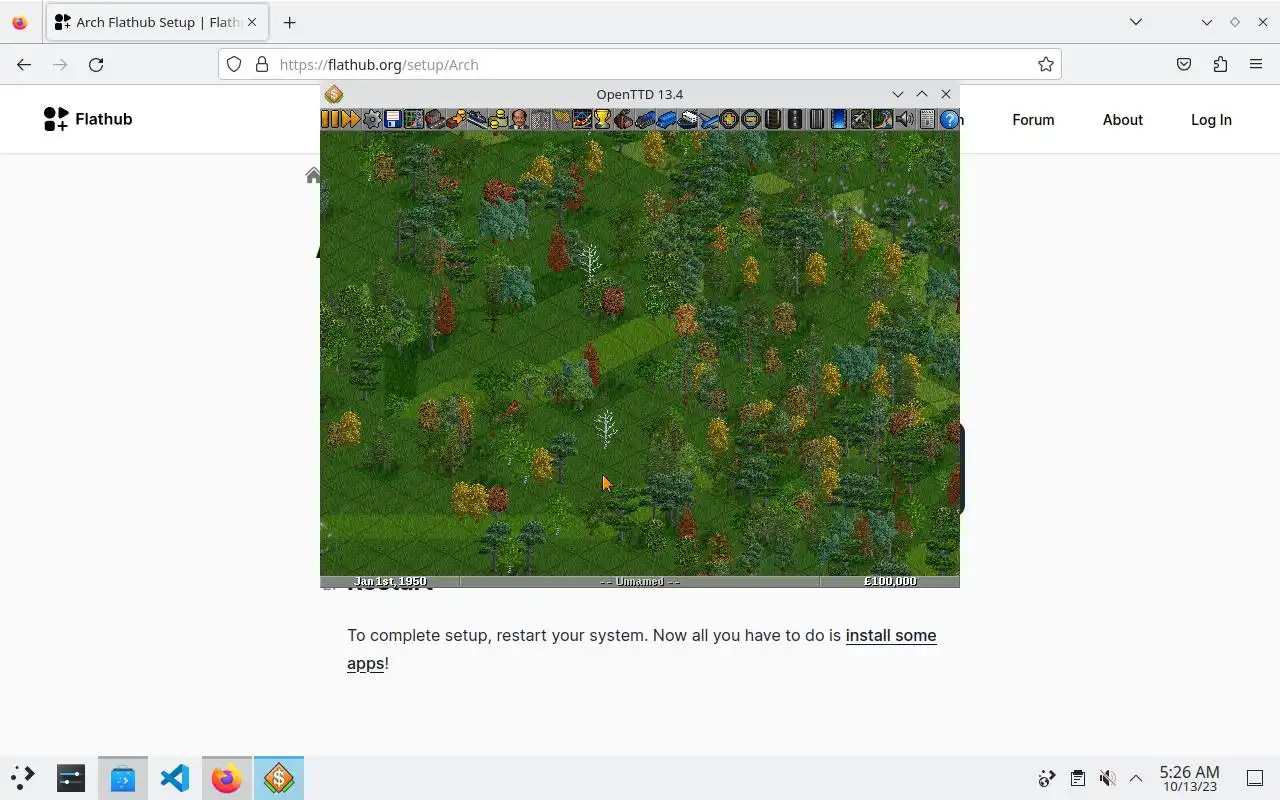Image resolution: width=1280 pixels, height=800 pixels.
Task: Open the news and message history
Action: pos(927,120)
